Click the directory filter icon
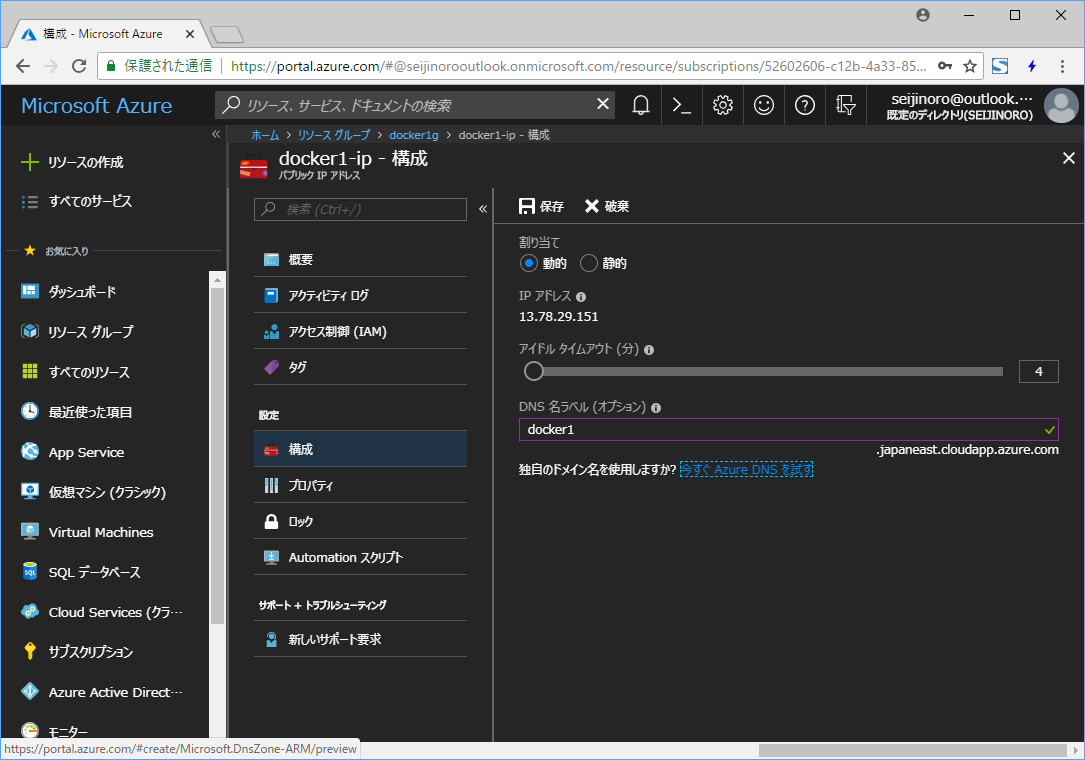The height and width of the screenshot is (760, 1085). click(845, 104)
